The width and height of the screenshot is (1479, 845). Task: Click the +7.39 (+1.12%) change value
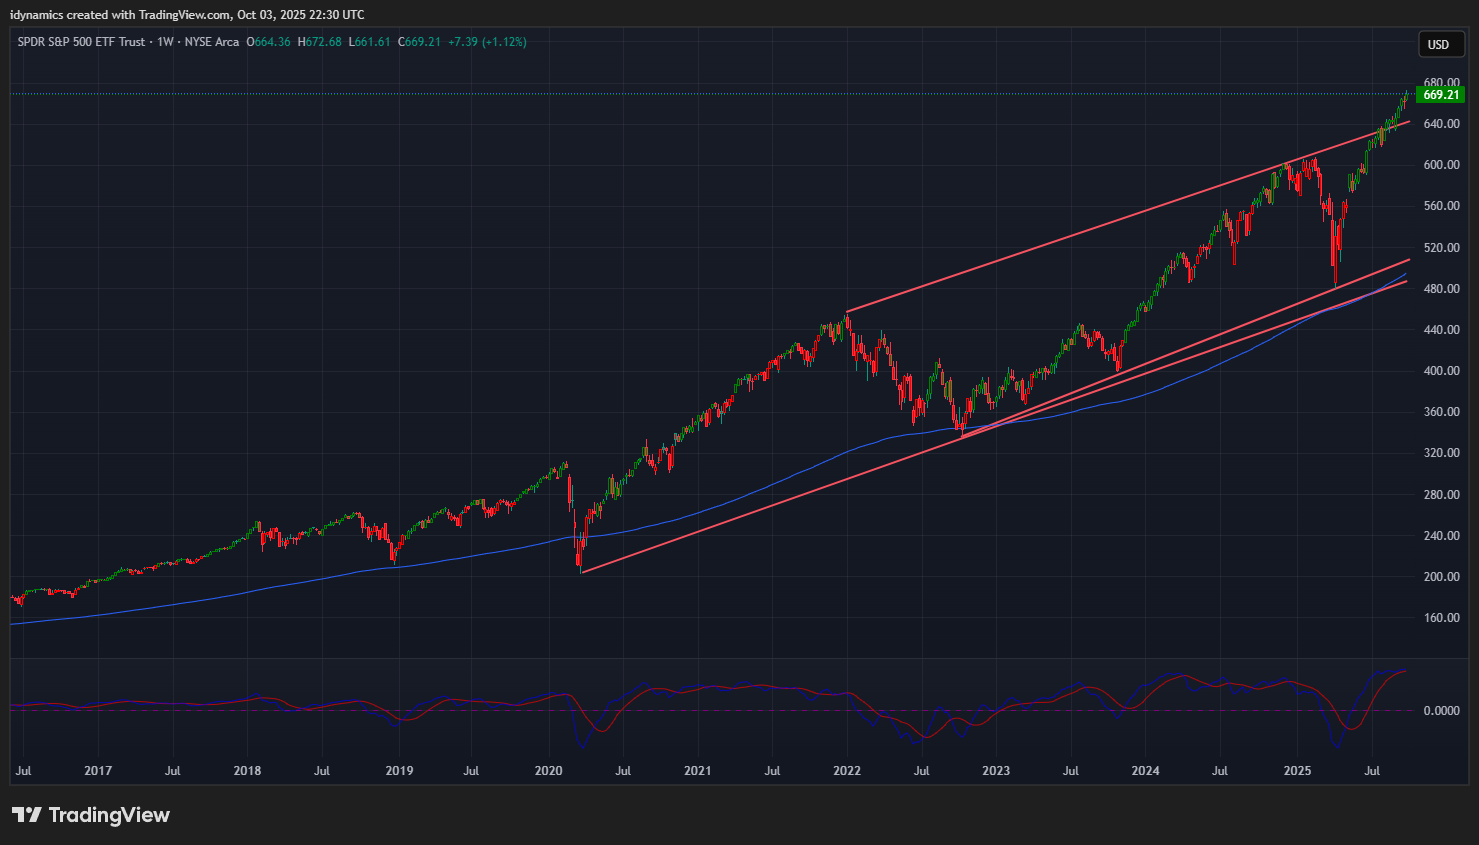point(487,42)
